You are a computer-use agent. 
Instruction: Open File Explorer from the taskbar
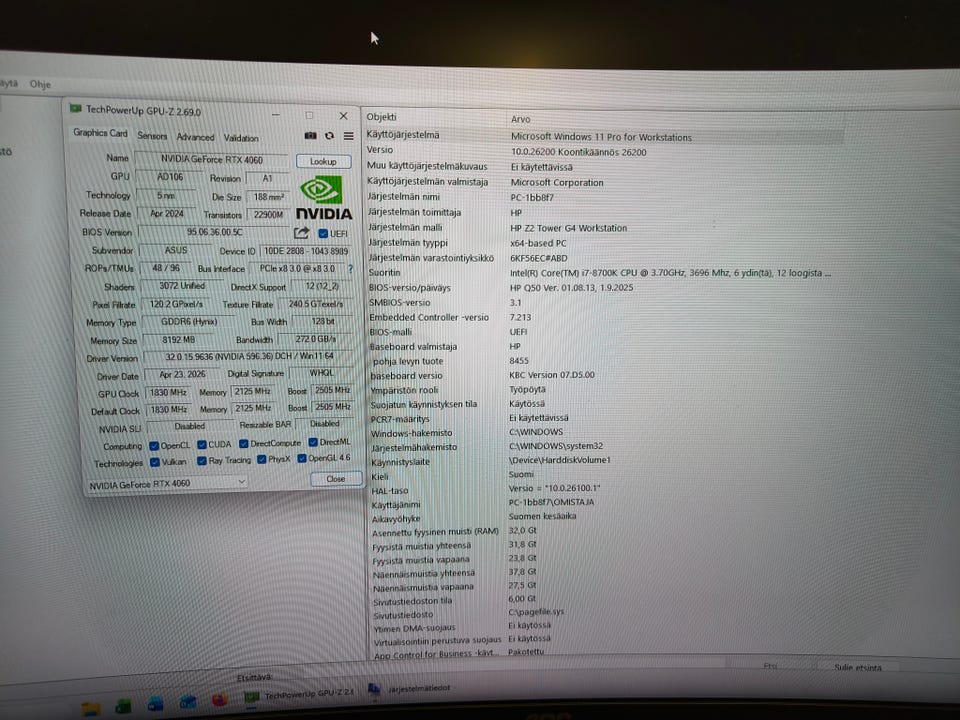pos(91,708)
